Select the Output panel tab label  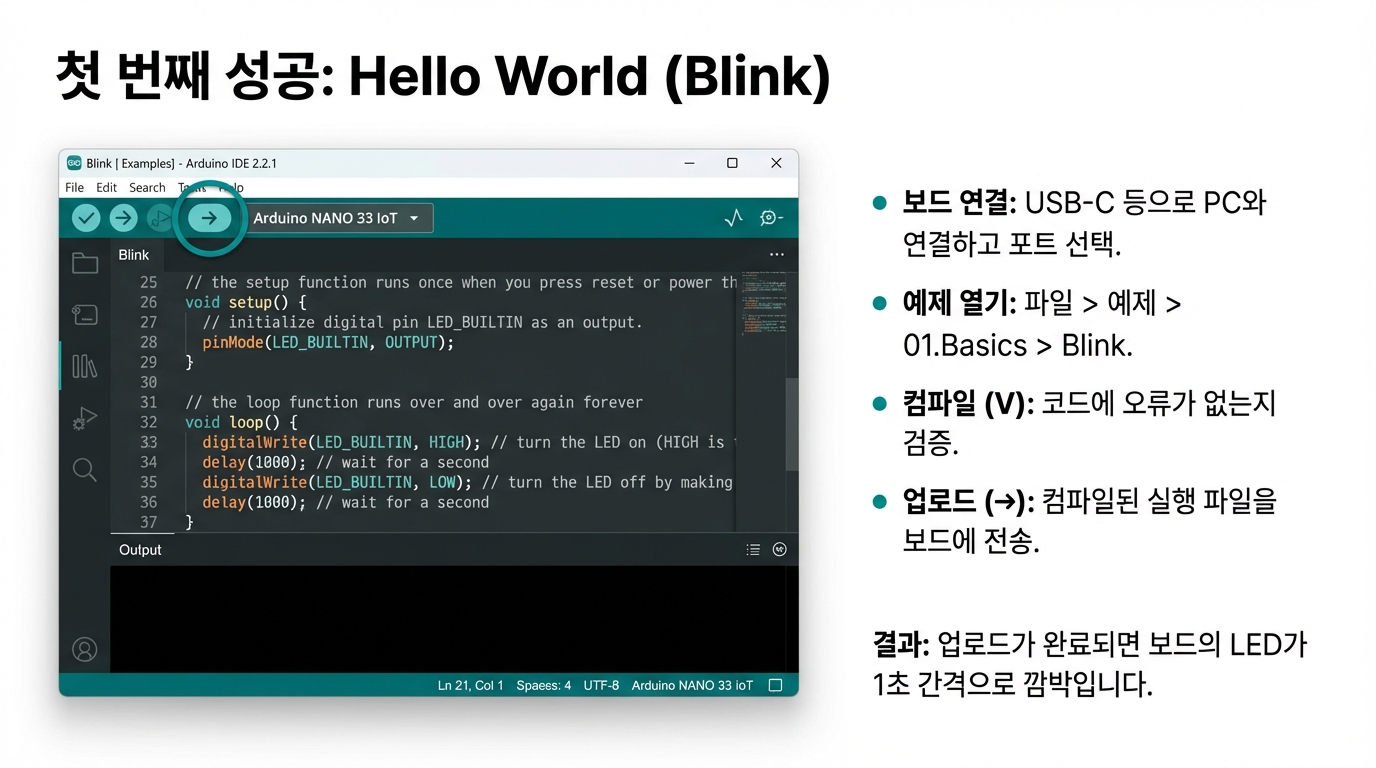point(140,550)
